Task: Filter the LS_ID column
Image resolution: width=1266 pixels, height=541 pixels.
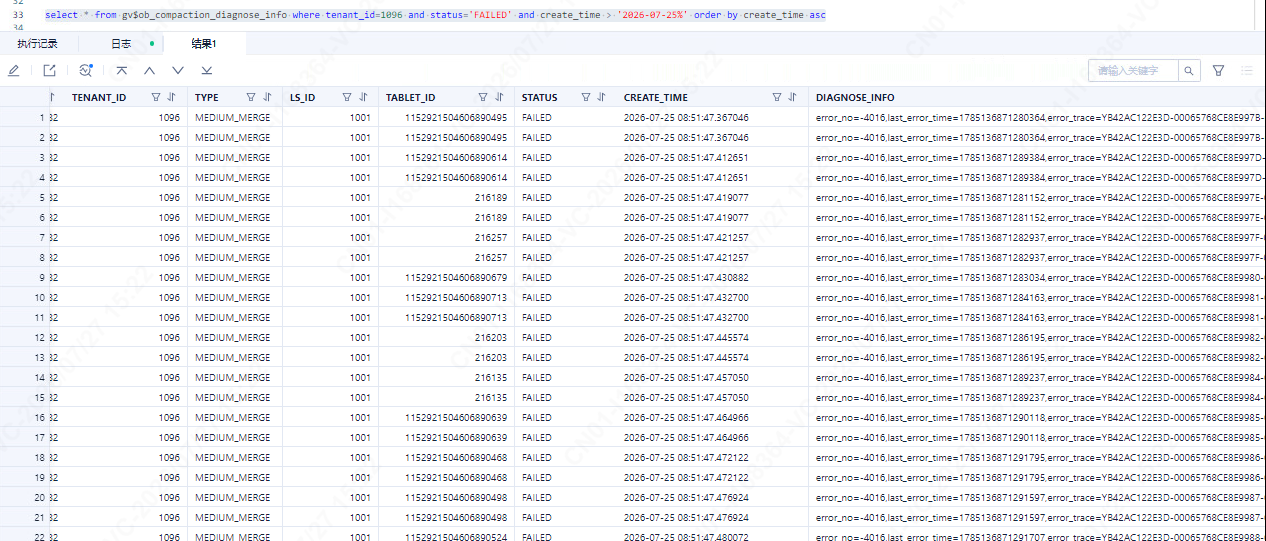Action: (347, 98)
